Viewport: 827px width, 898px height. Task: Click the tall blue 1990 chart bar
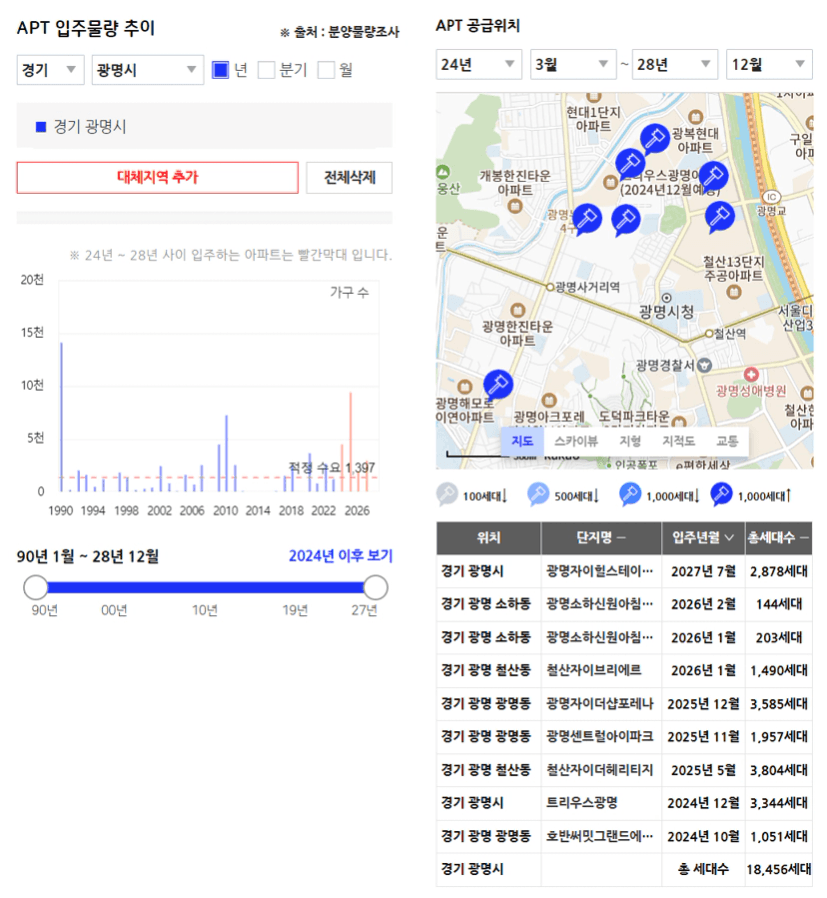(61, 417)
